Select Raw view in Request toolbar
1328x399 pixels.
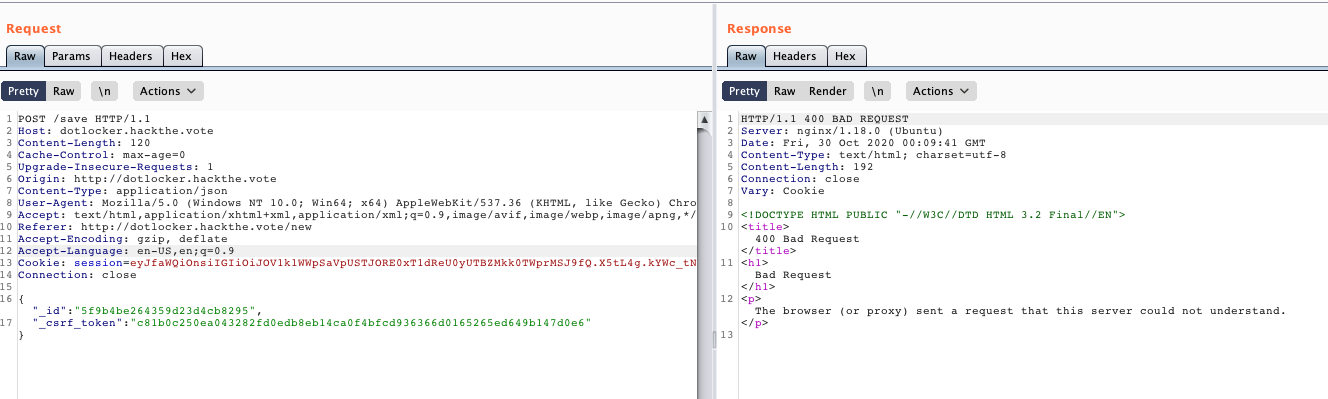pos(64,91)
